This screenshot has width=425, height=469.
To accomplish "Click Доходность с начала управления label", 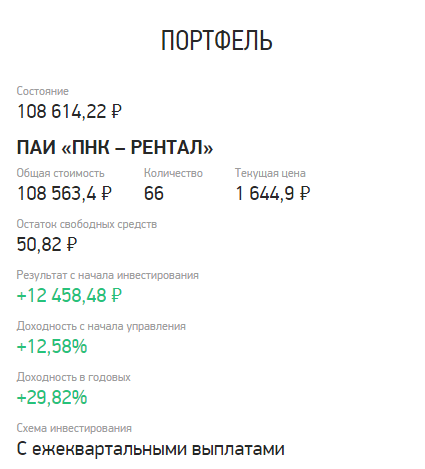I will pos(101,326).
